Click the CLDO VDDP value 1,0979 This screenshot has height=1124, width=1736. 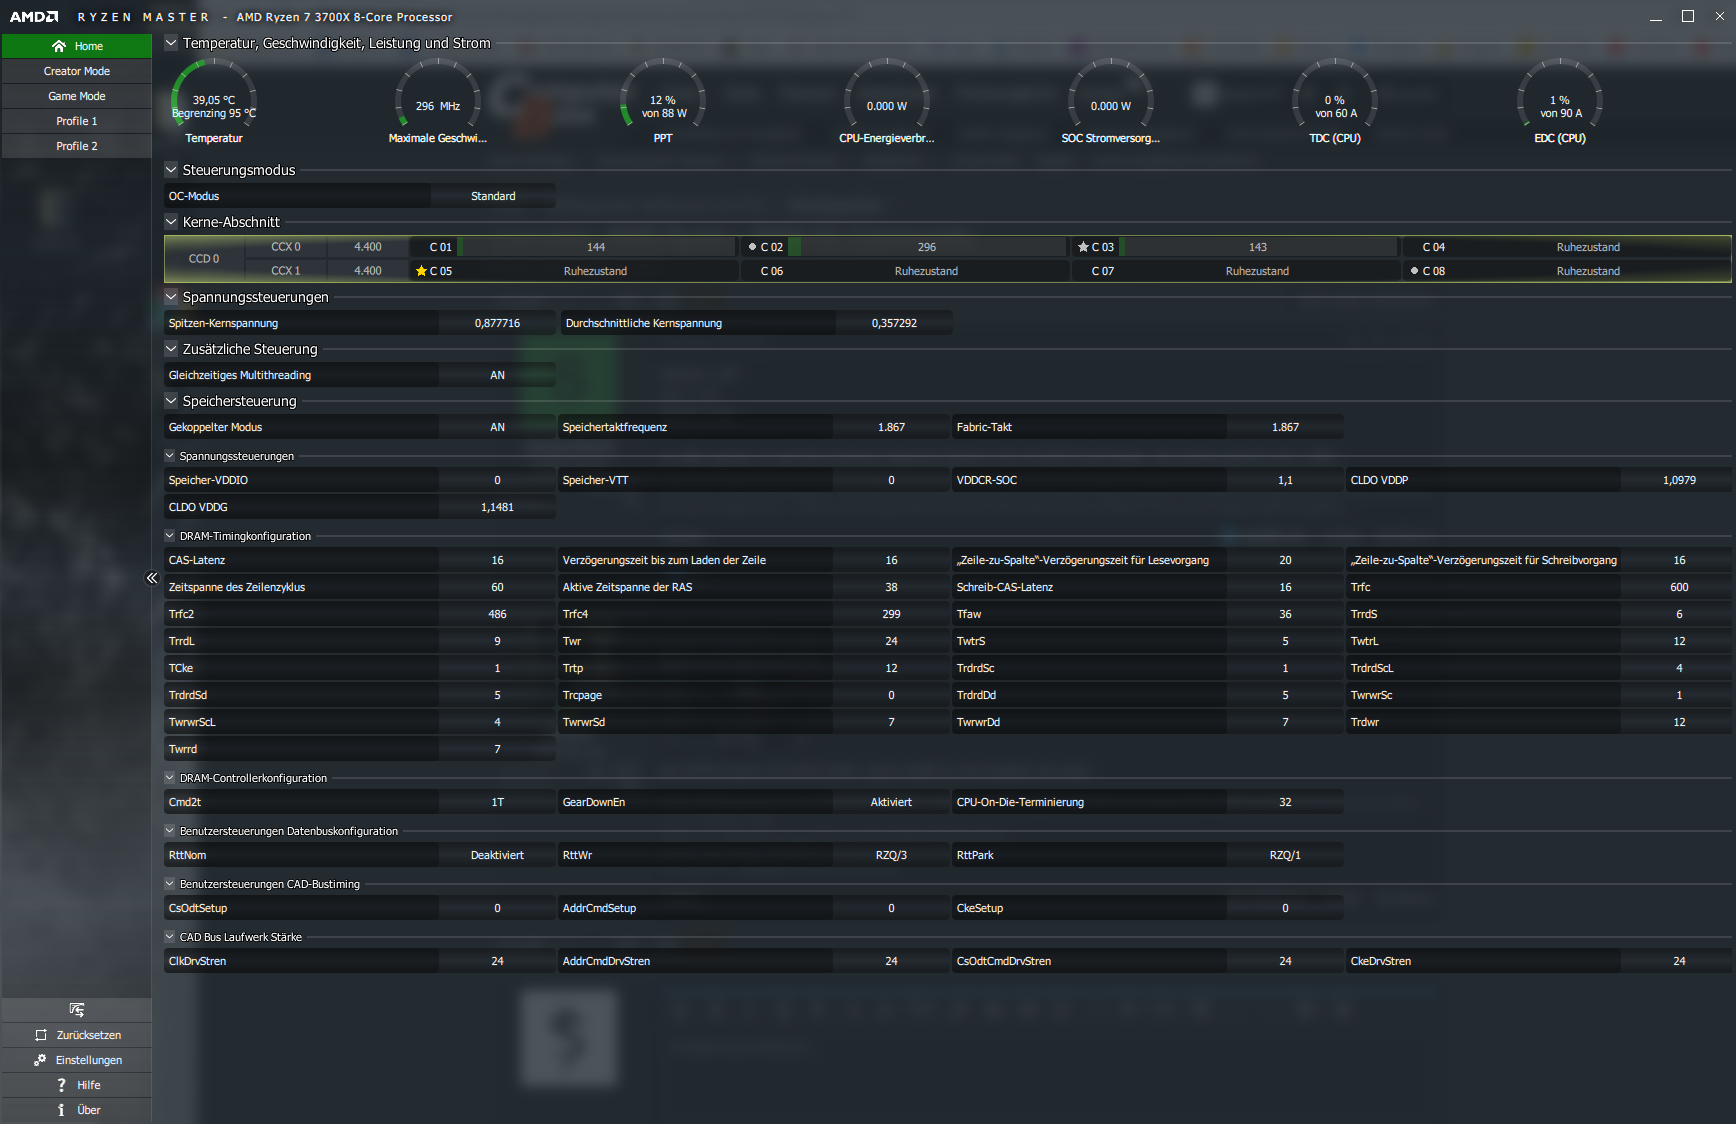1679,480
